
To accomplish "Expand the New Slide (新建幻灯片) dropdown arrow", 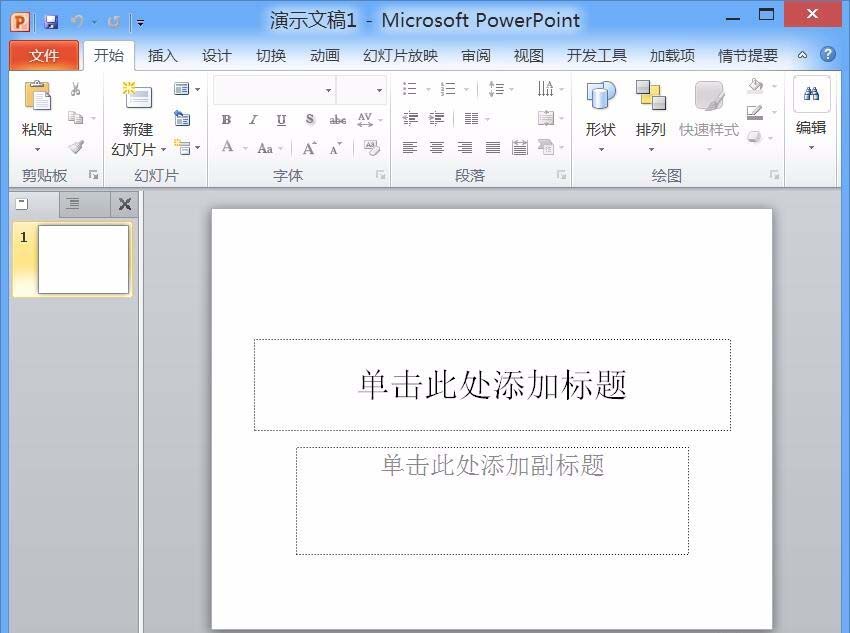I will click(161, 149).
